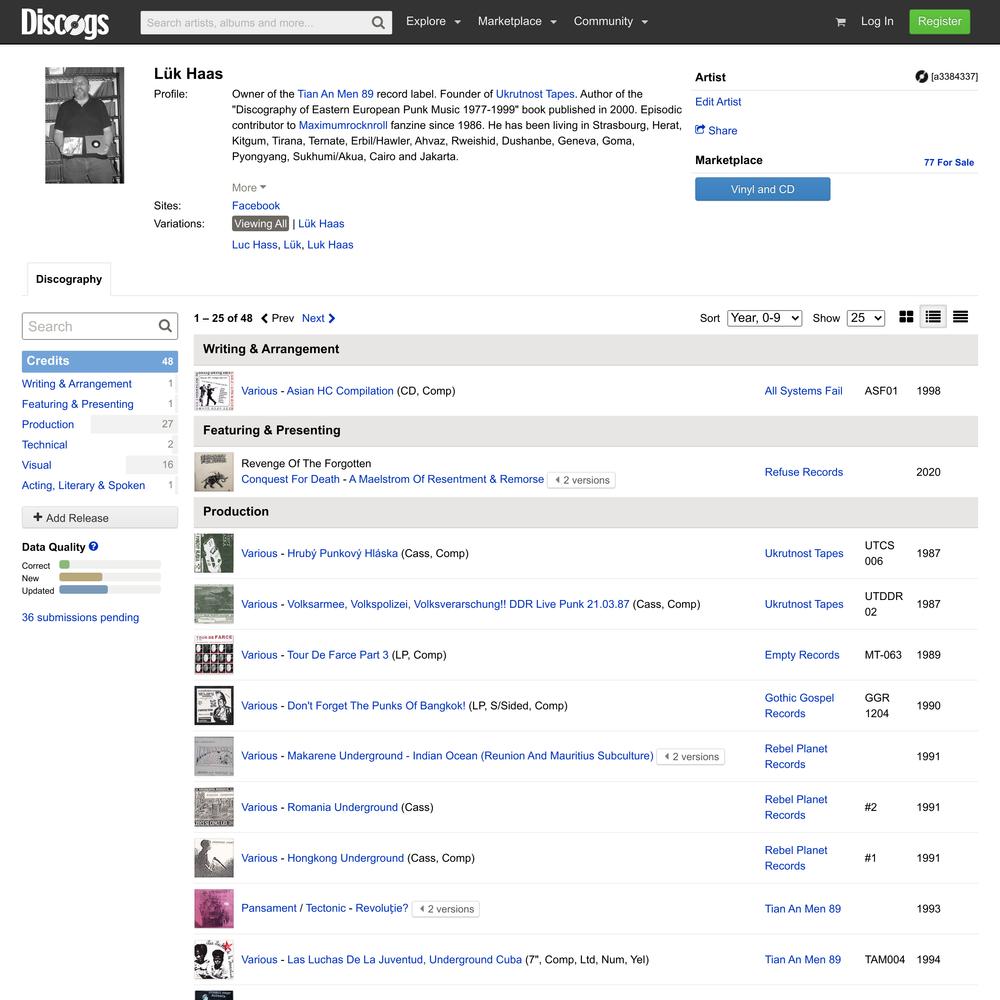Screen dimensions: 1000x1000
Task: Click the Correct data quality bar
Action: tap(110, 564)
